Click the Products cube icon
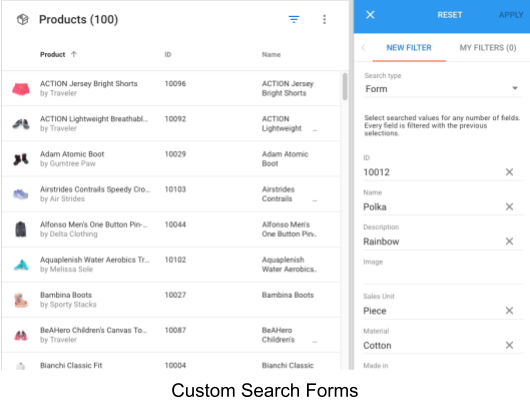This screenshot has height=419, width=530. coord(23,19)
